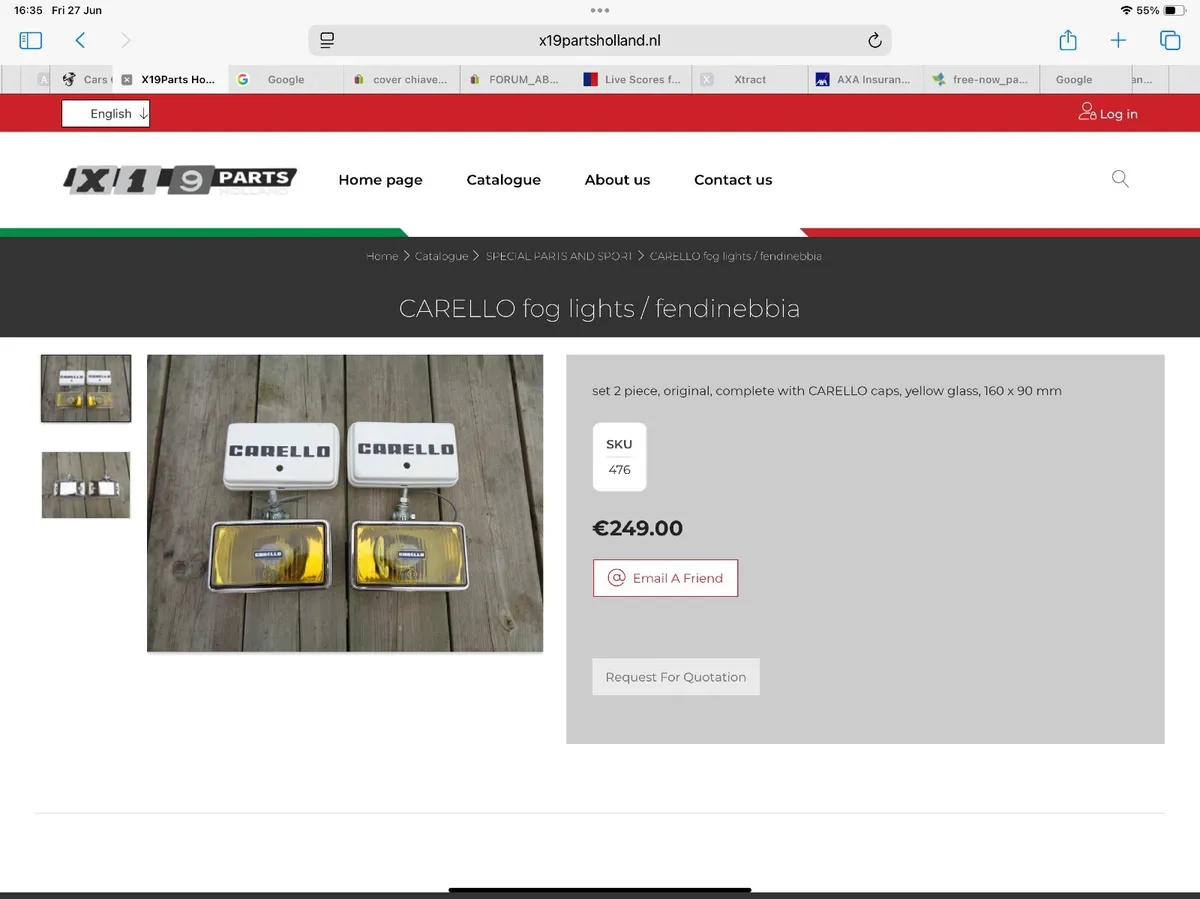Switch to the AXA Insurance tab
Viewport: 1200px width, 899px height.
(866, 79)
